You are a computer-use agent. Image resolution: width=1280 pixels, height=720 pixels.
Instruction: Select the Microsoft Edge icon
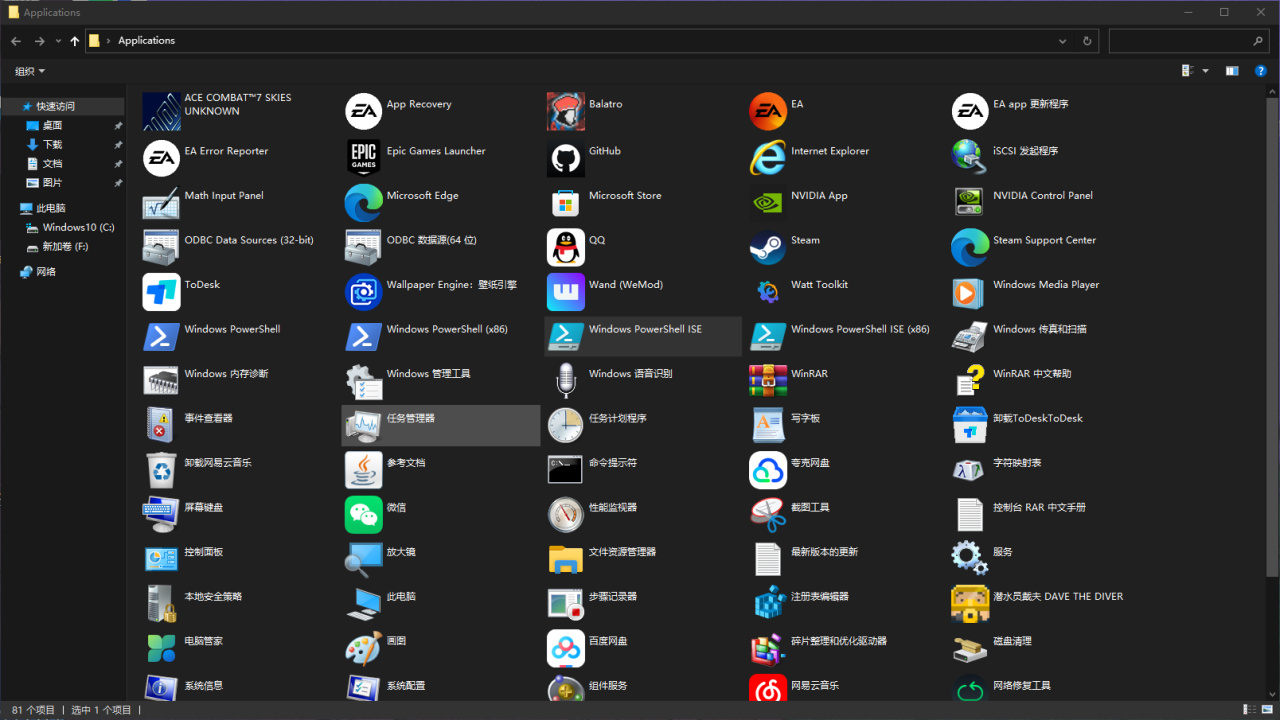tap(364, 202)
